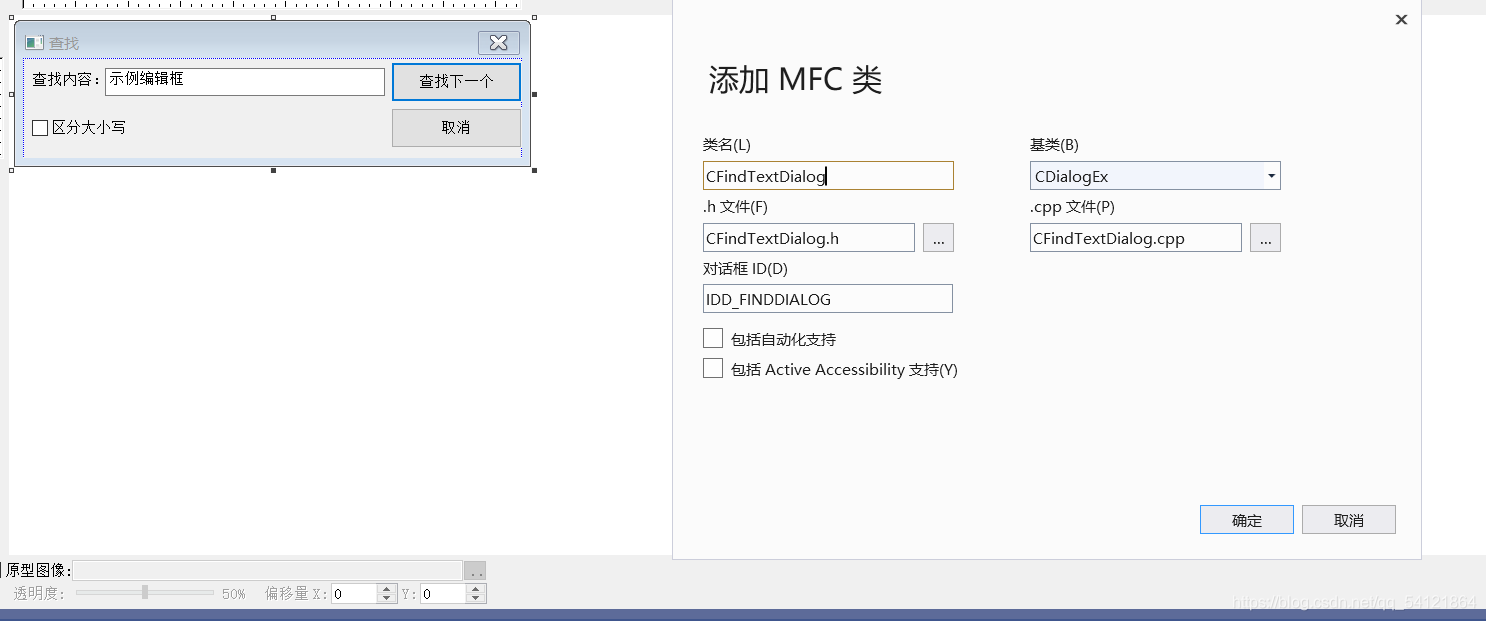Adjust the 透明度 slider at 50%
Image resolution: width=1486 pixels, height=621 pixels.
tap(143, 593)
